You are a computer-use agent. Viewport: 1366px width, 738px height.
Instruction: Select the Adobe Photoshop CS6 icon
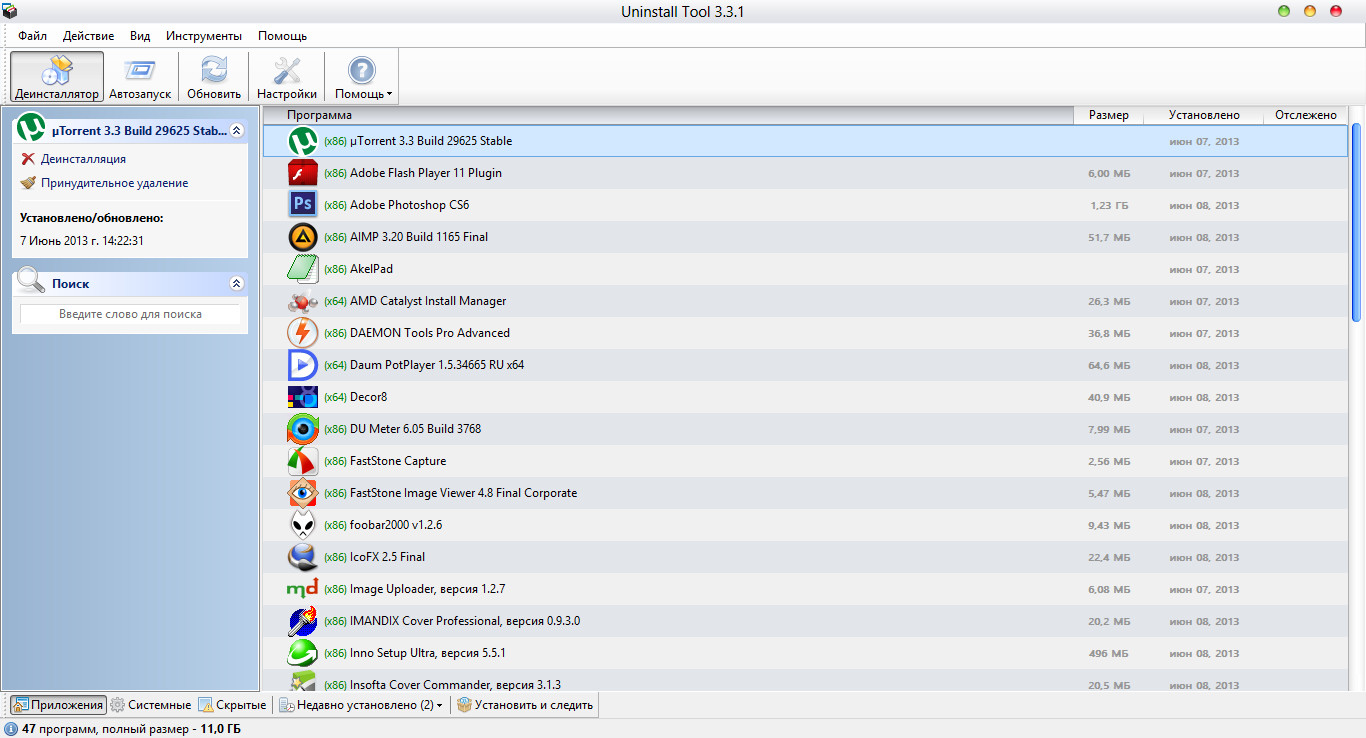302,205
